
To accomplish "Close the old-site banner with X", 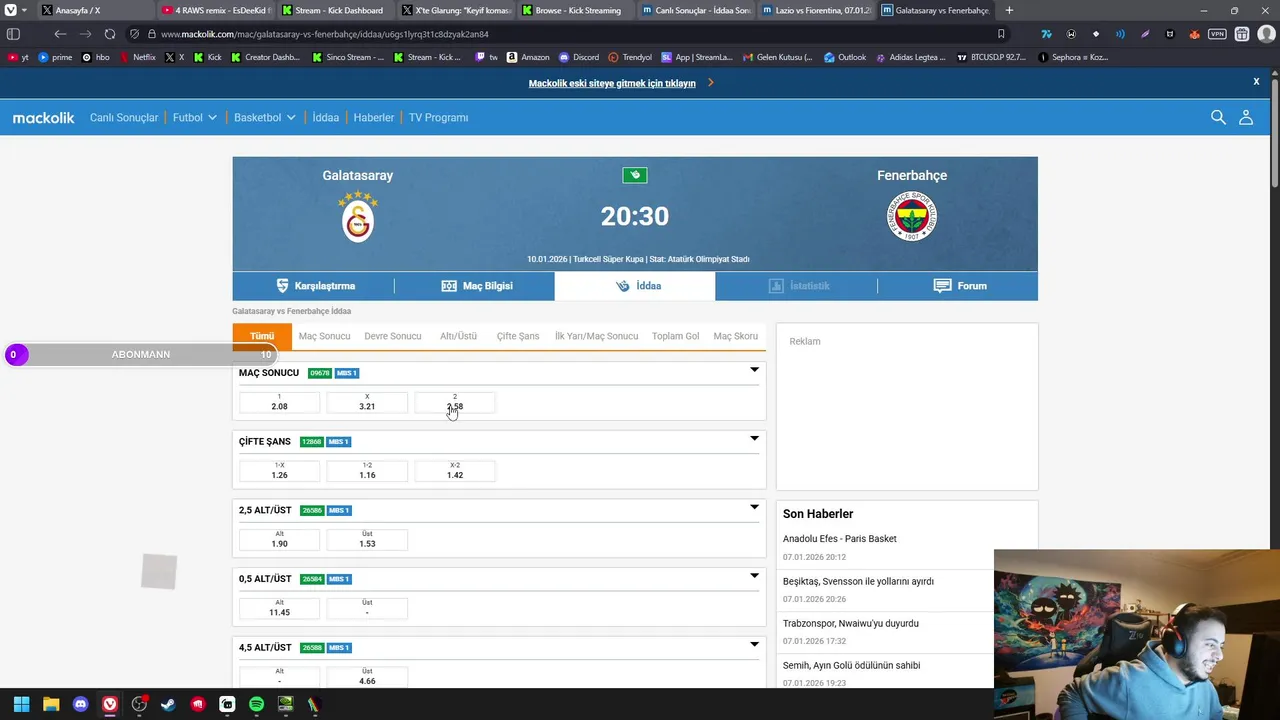I will point(1256,82).
